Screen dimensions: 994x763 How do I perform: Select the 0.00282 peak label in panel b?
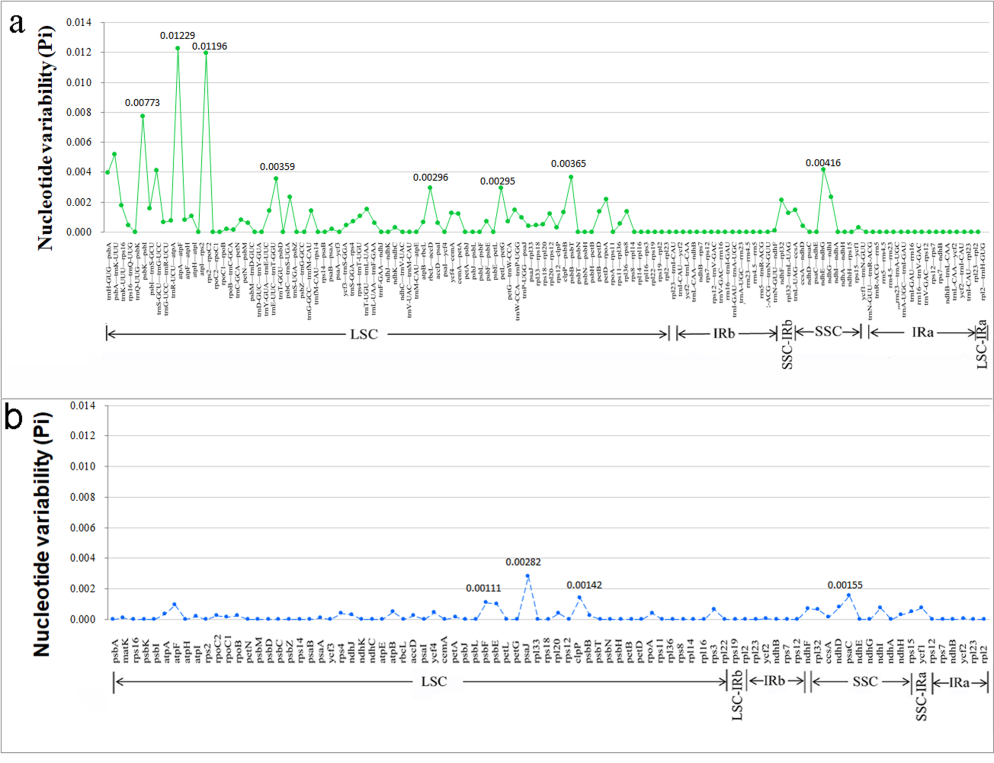coord(526,563)
